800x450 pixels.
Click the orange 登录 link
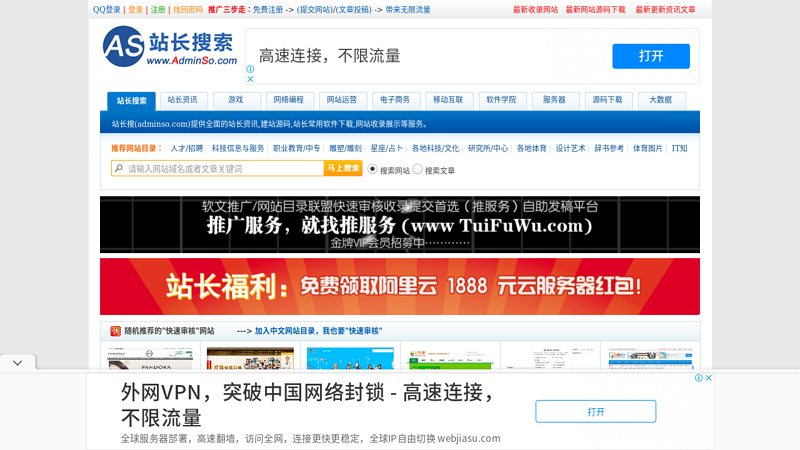click(135, 10)
